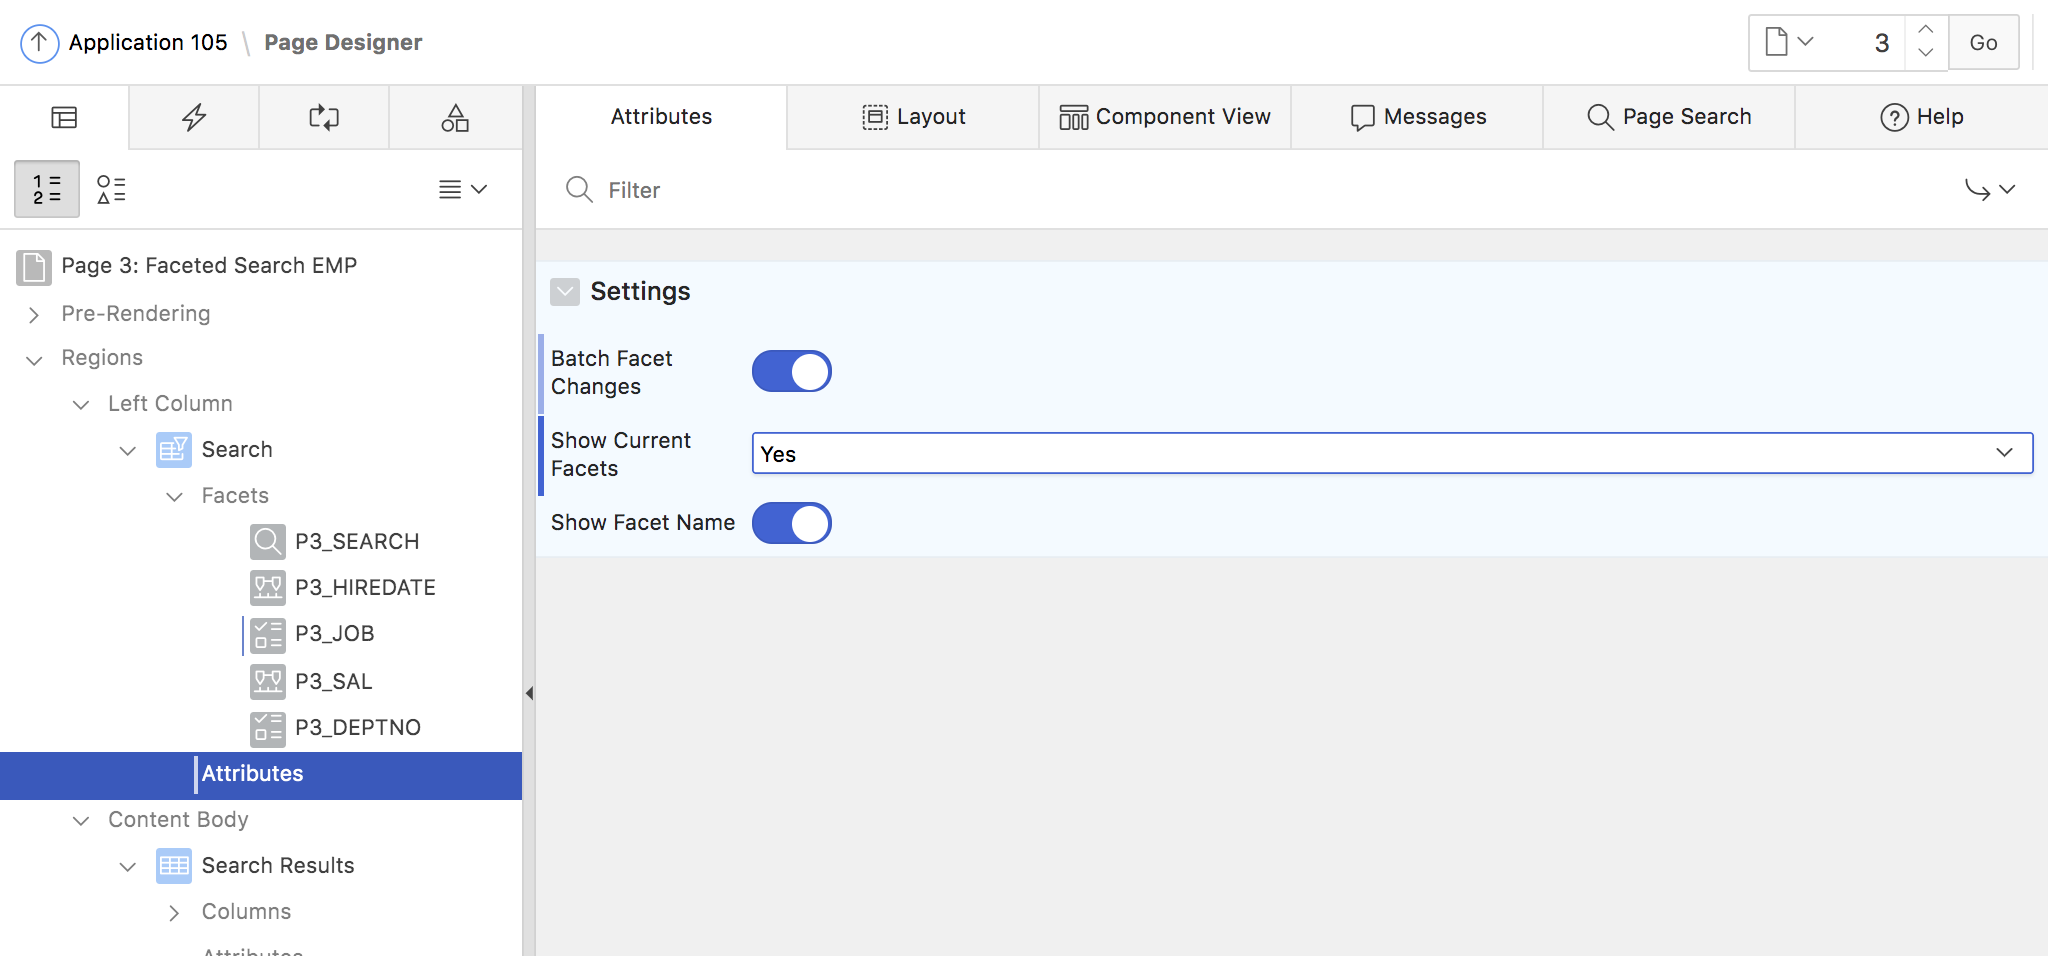This screenshot has height=956, width=2048.
Task: Open the Shared Components panel icon
Action: pos(456,117)
